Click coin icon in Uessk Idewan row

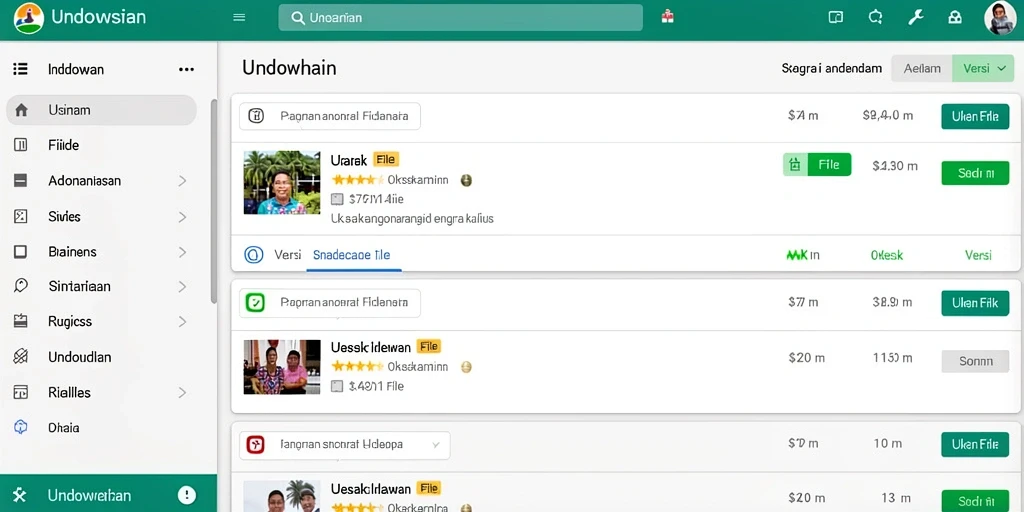coord(466,367)
